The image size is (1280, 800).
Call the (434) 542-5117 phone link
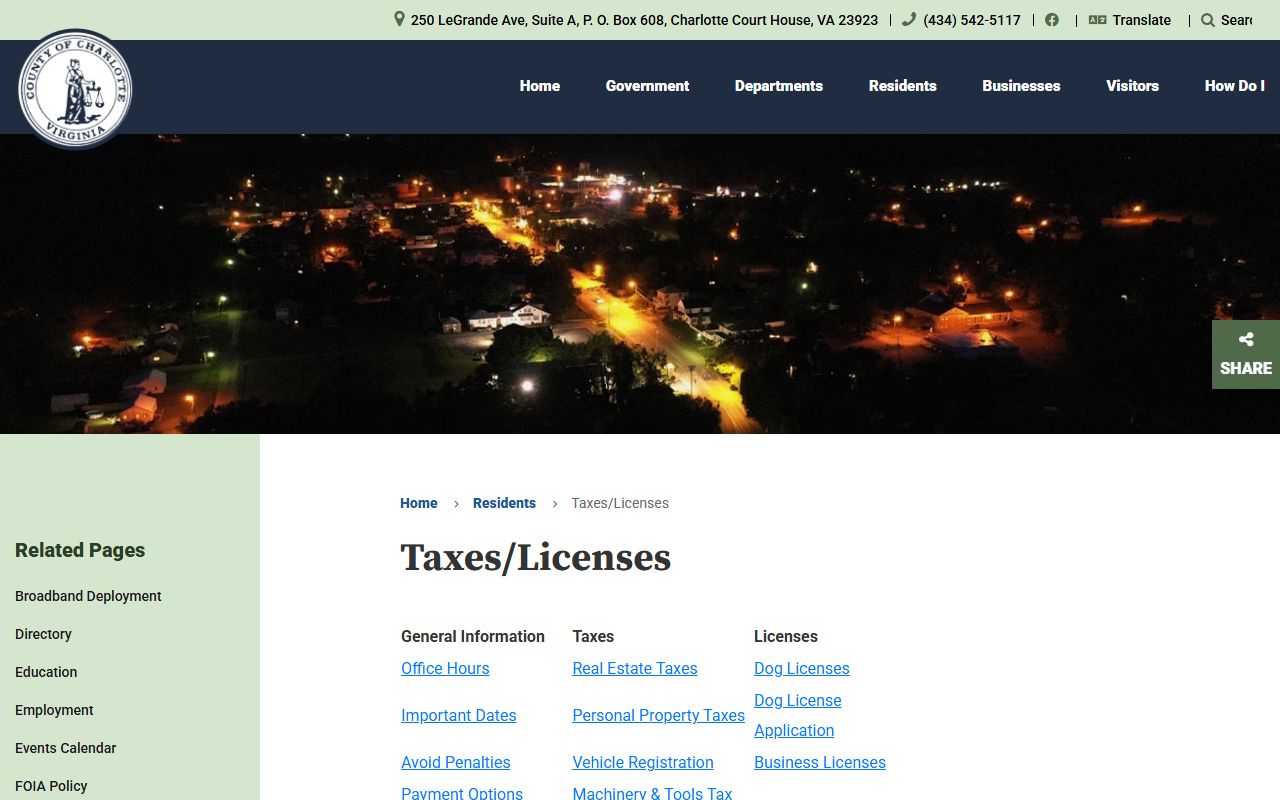972,20
